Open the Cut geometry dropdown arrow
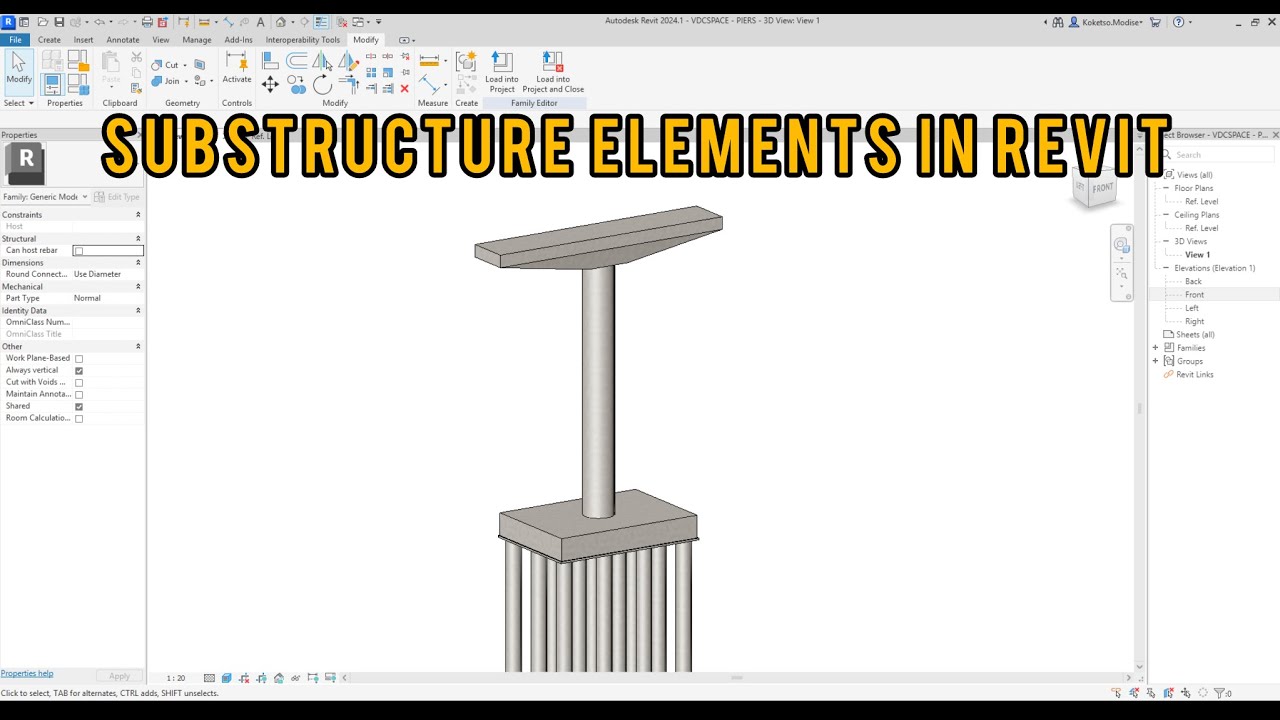The width and height of the screenshot is (1280, 720). point(186,65)
